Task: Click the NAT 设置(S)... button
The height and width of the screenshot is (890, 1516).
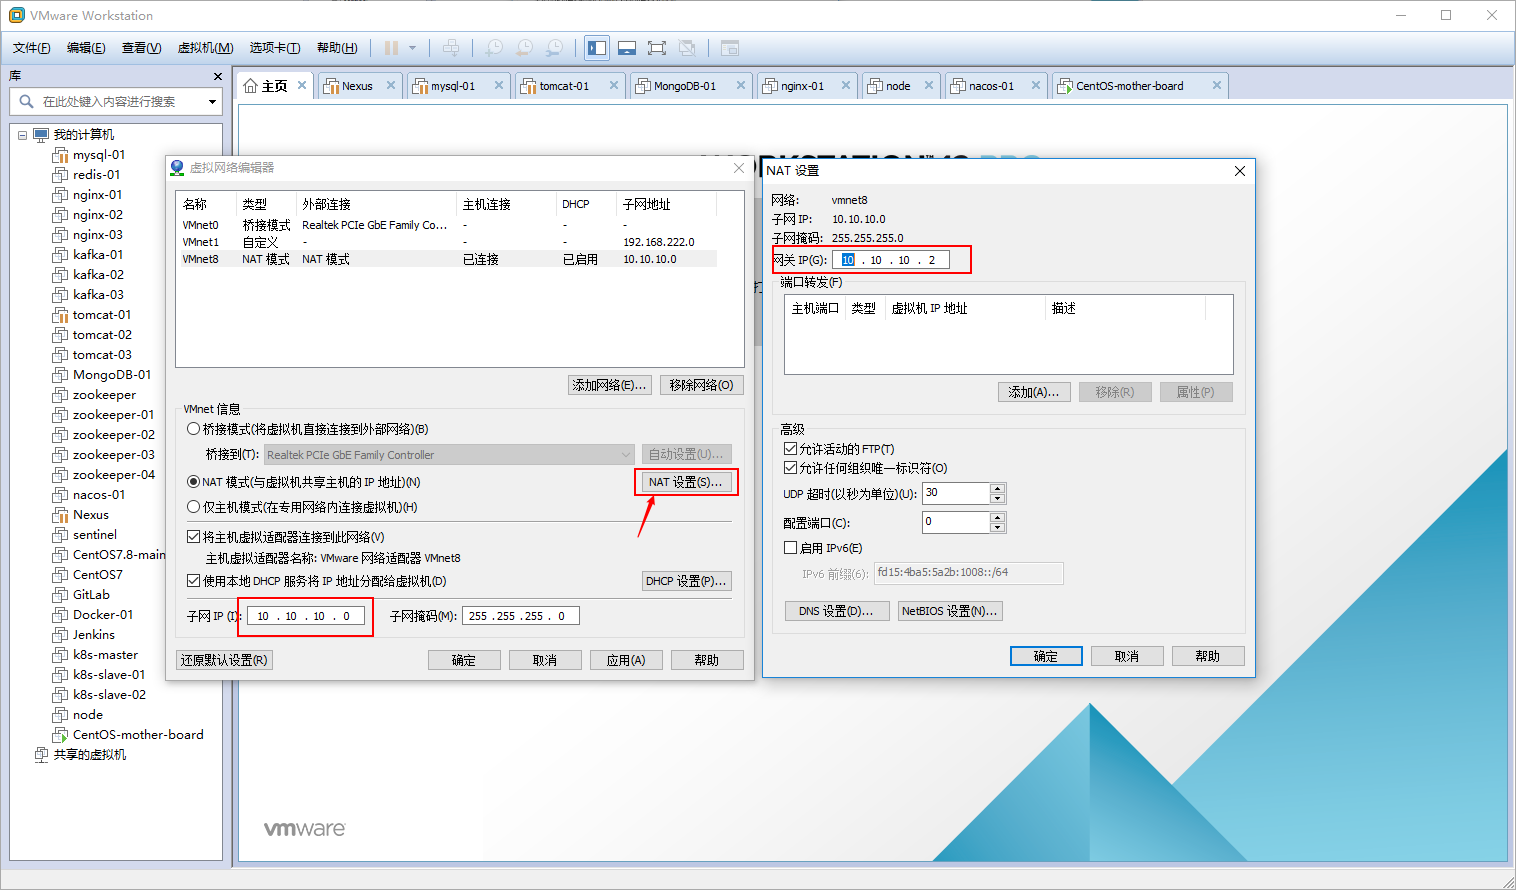Action: point(686,482)
